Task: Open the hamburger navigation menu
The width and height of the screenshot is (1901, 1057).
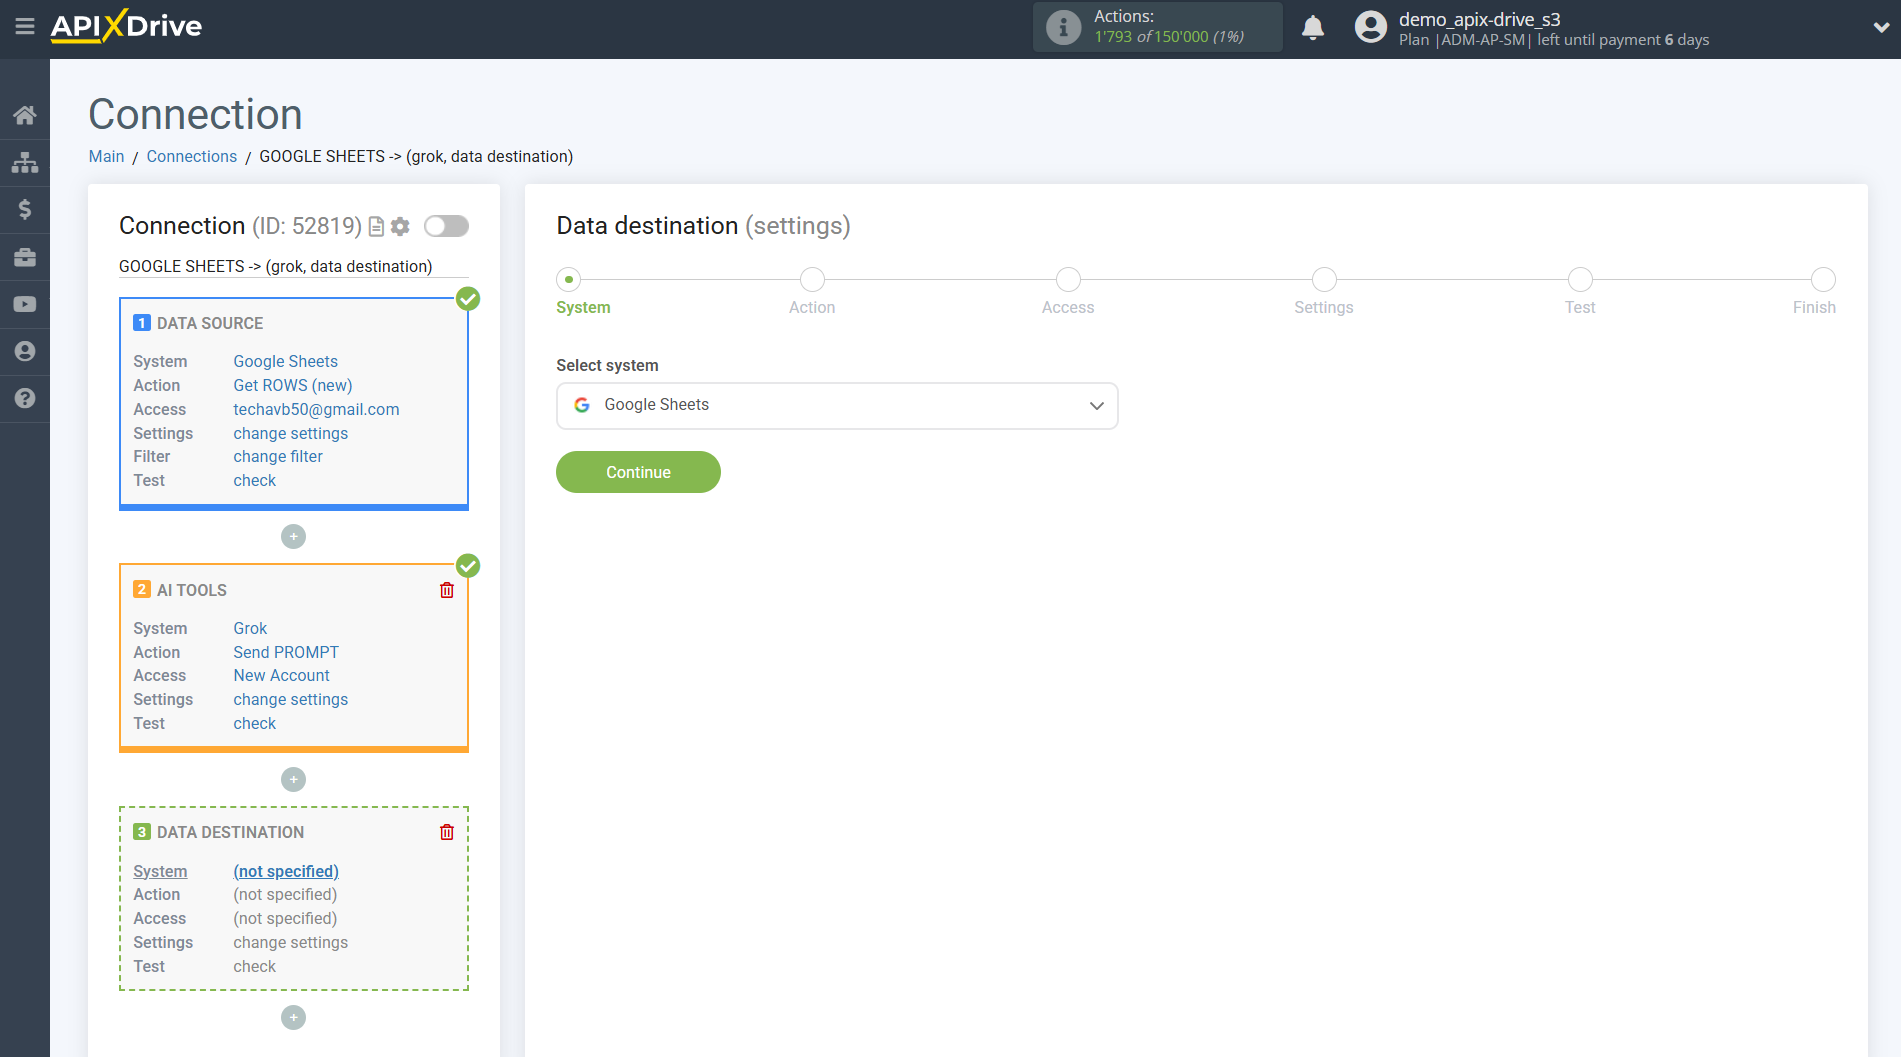Action: (x=25, y=27)
